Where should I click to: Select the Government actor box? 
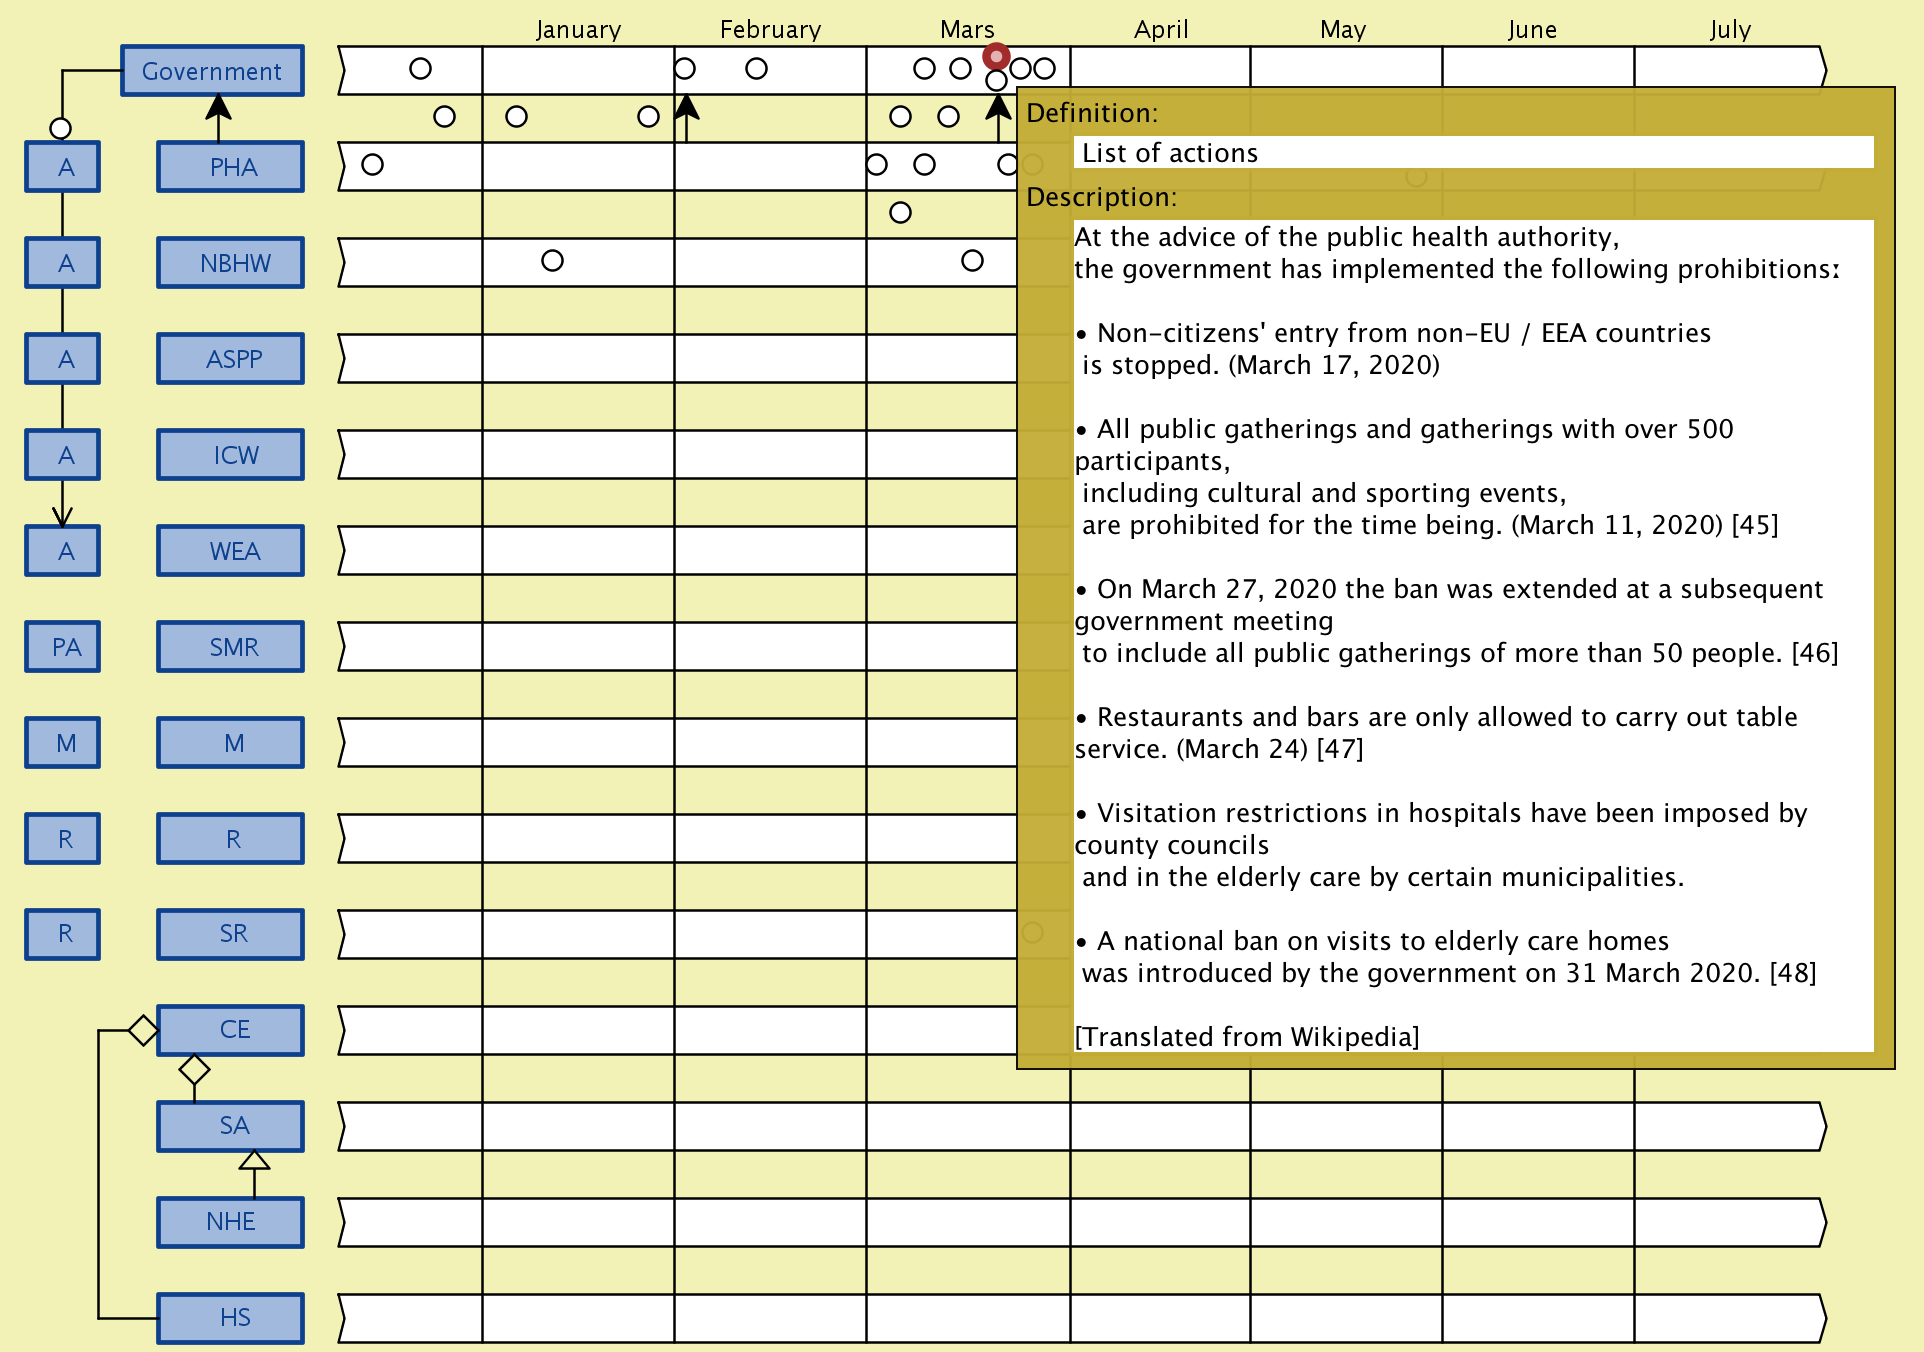pyautogui.click(x=212, y=71)
